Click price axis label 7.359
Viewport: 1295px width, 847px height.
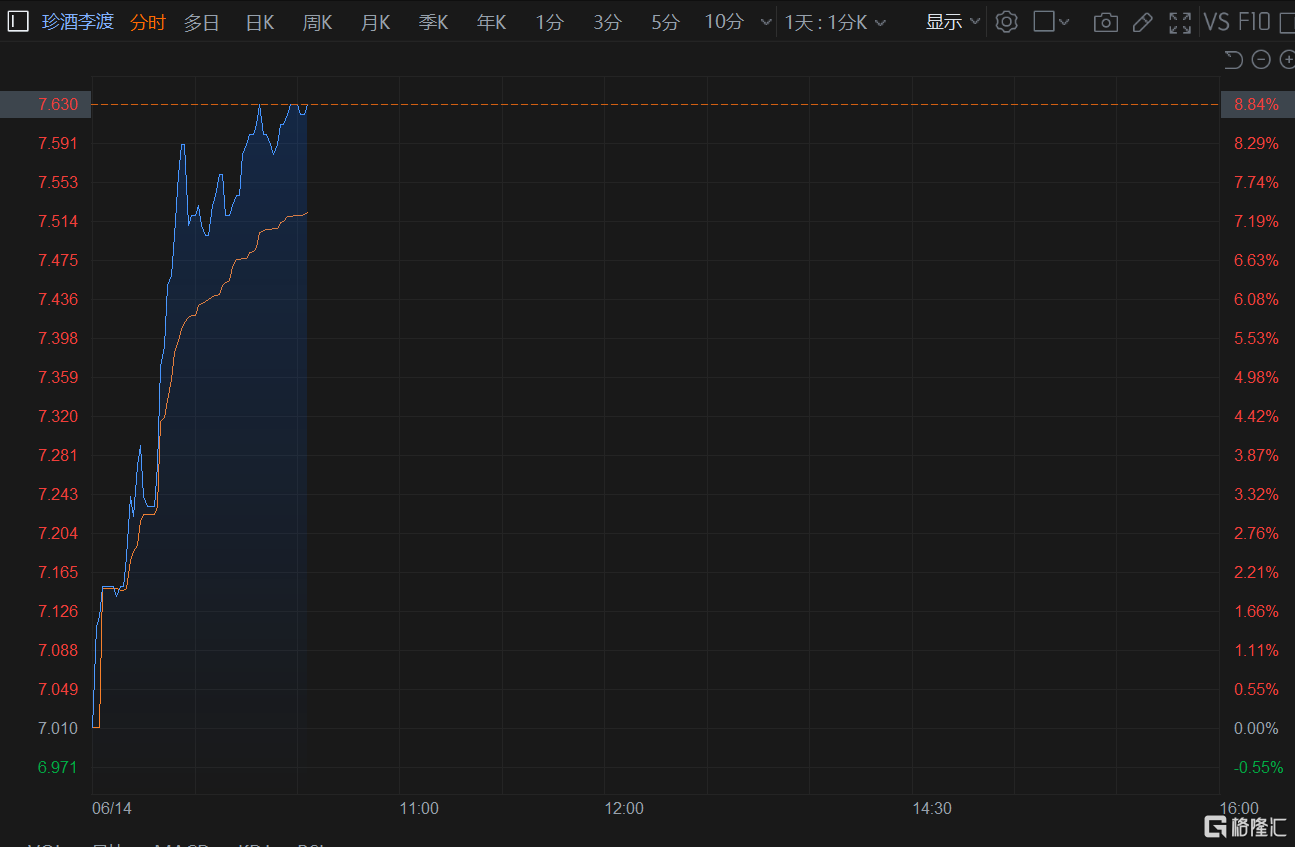[58, 377]
